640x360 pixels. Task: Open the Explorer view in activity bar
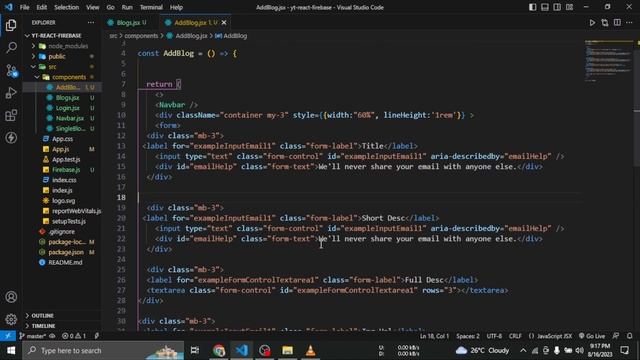[11, 25]
